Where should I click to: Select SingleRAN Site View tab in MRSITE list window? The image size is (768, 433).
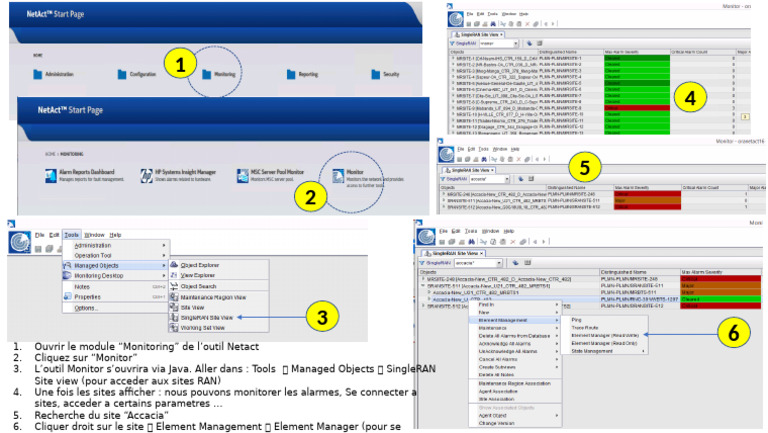(478, 35)
